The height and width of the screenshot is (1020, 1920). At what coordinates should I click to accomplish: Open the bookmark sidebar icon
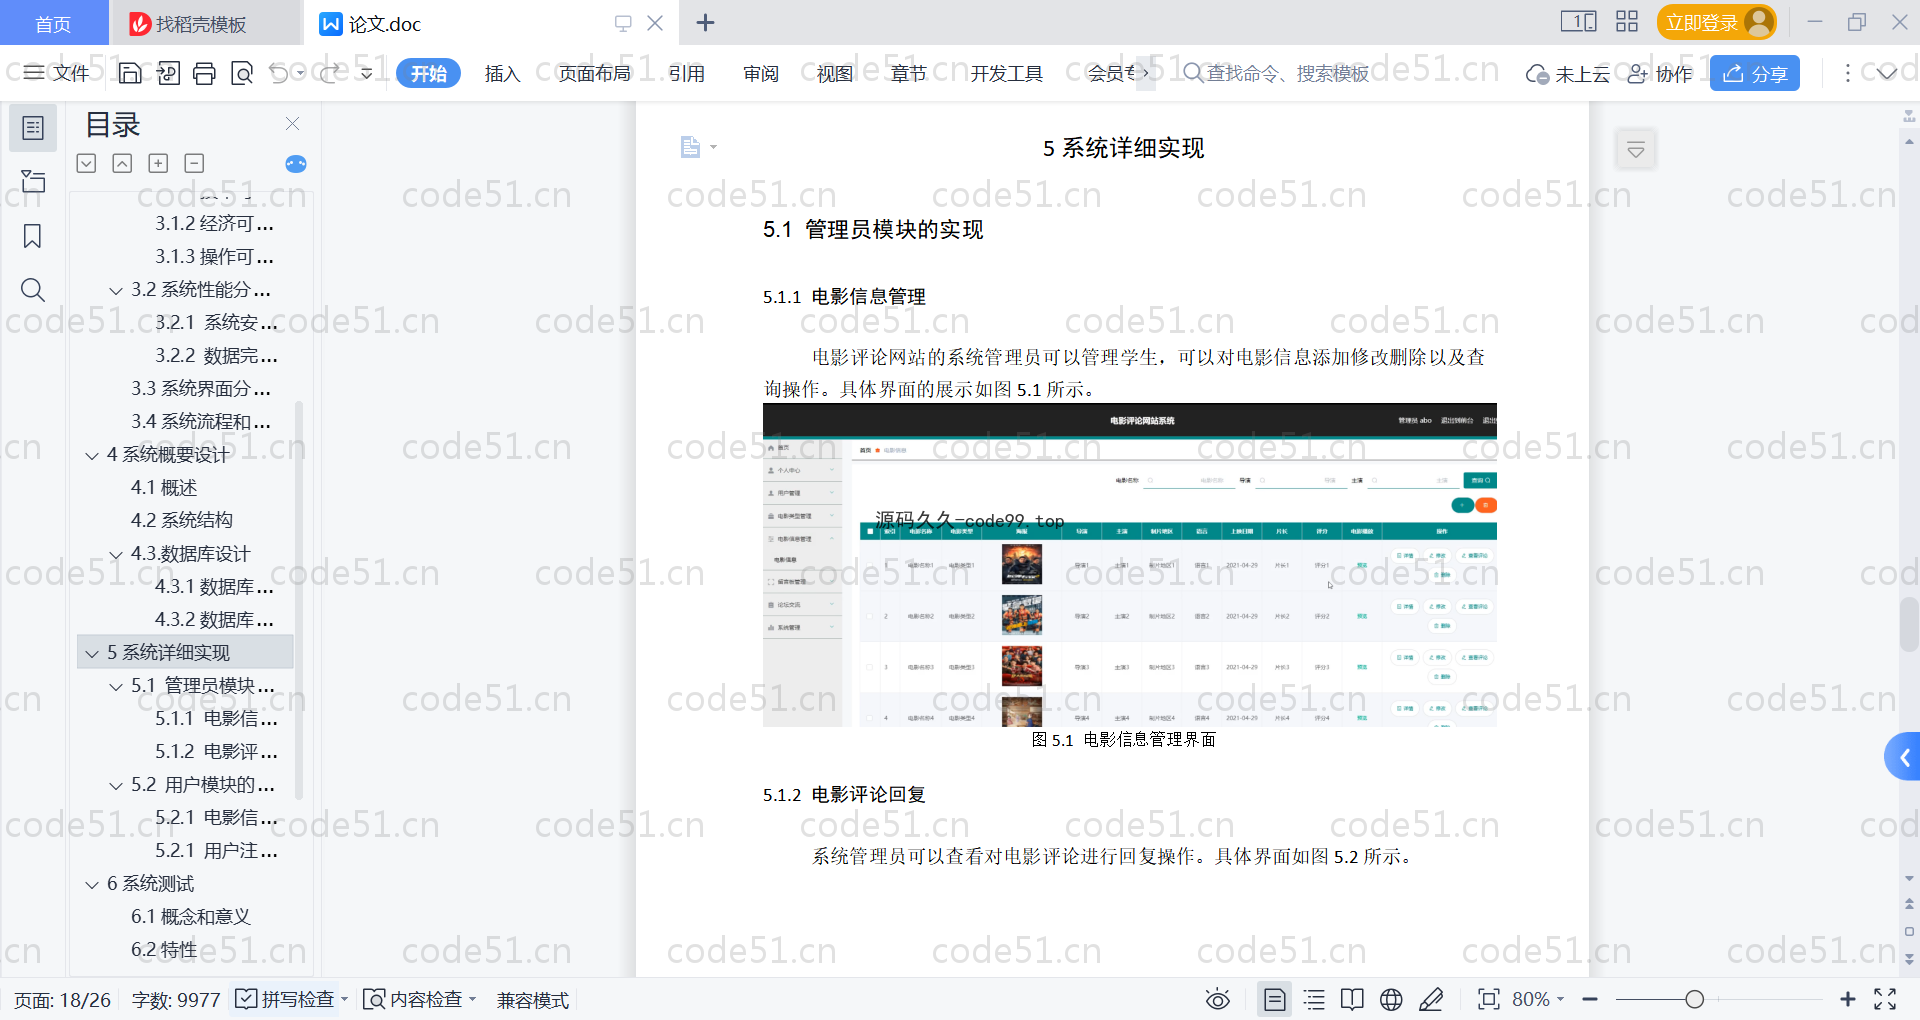33,236
